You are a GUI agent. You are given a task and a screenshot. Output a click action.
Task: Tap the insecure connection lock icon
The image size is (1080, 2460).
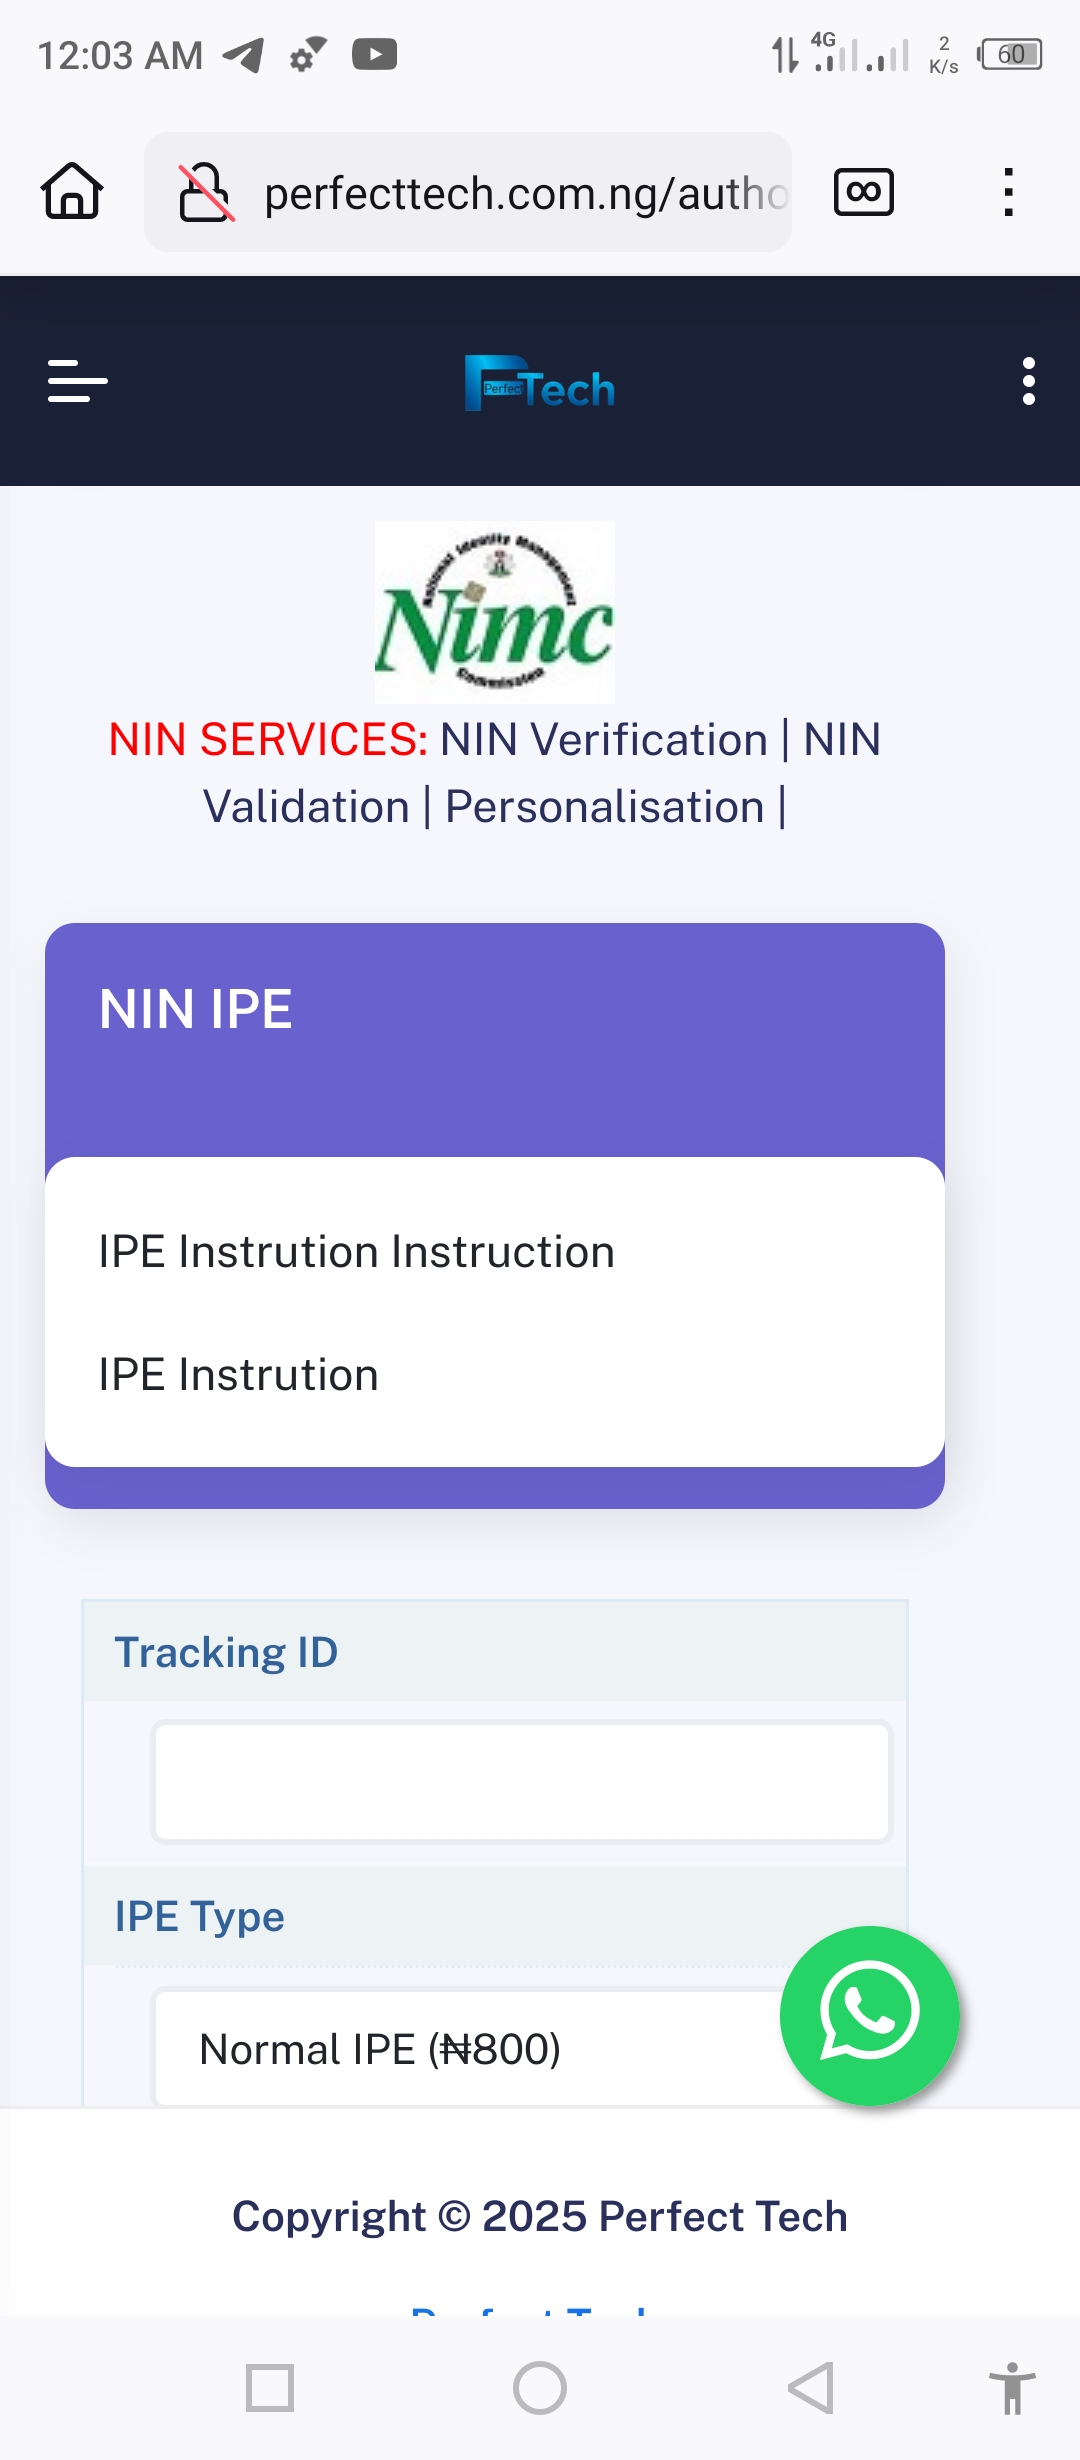(206, 192)
